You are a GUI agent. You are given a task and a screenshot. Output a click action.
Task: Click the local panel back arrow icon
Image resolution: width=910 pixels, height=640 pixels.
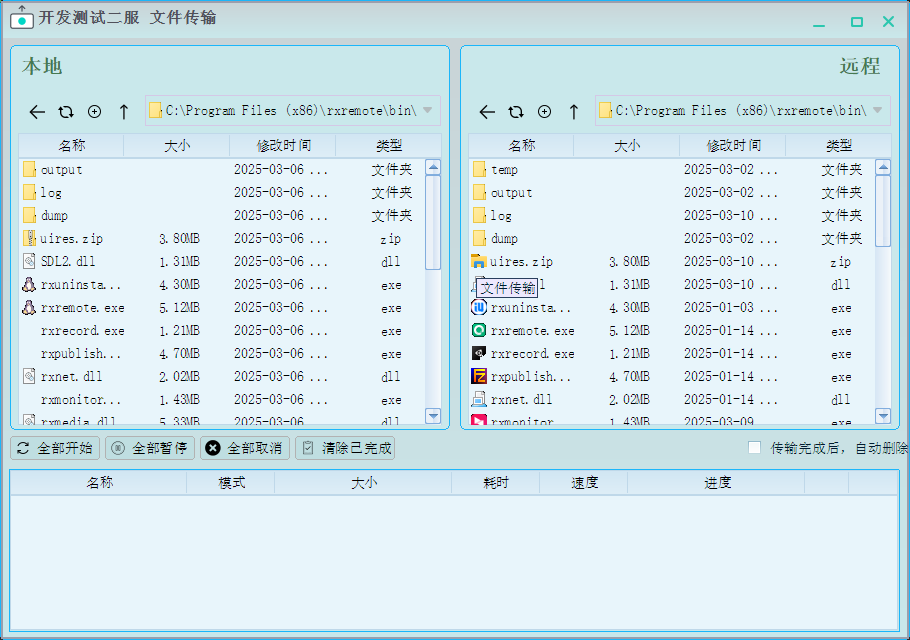37,112
